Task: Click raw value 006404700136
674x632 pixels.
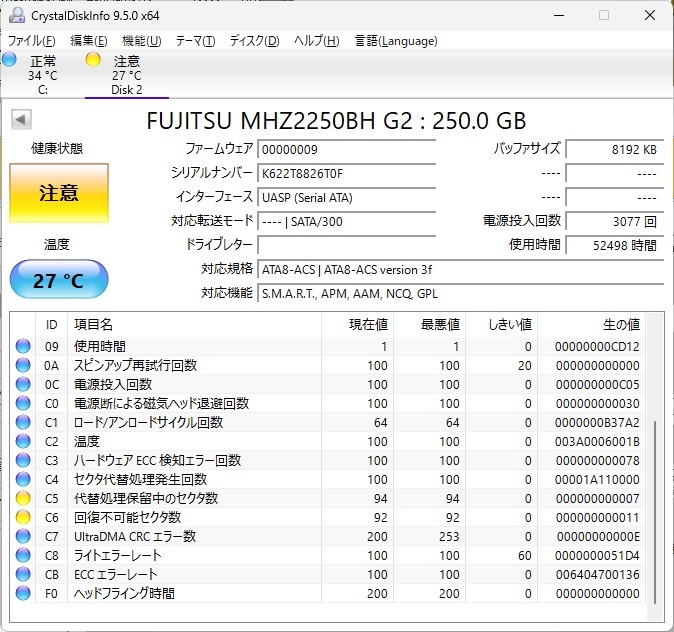Action: [597, 574]
